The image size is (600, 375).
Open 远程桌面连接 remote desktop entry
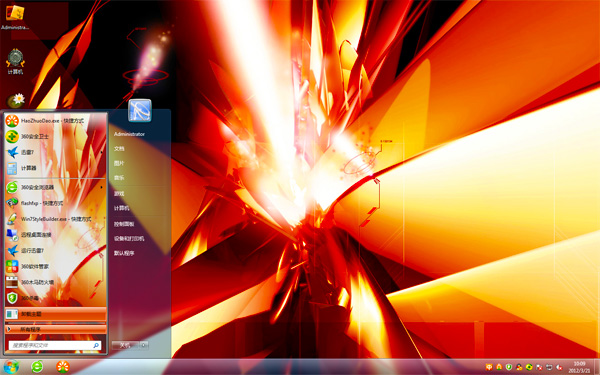coord(55,235)
